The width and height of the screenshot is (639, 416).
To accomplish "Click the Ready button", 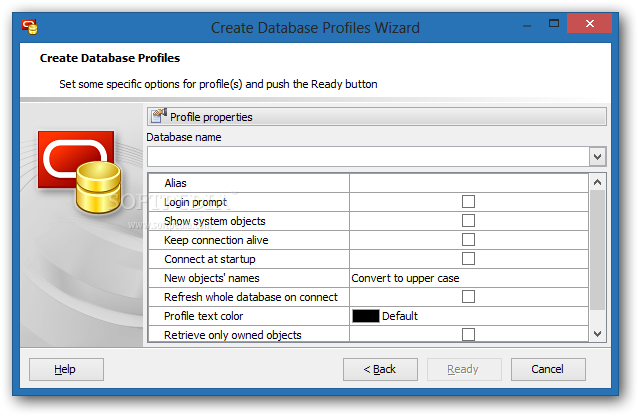I will click(464, 369).
